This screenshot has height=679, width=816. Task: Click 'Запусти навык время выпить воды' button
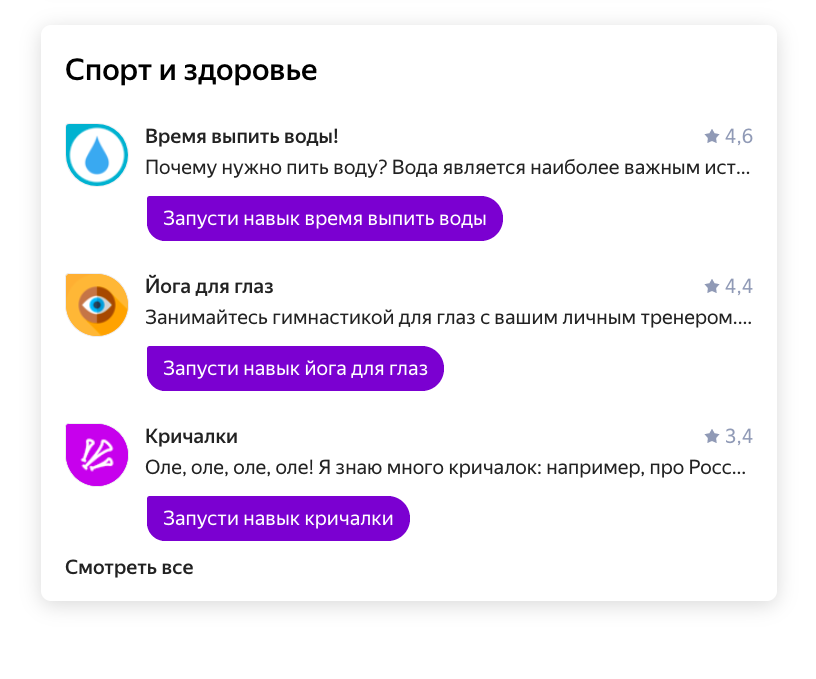click(325, 219)
